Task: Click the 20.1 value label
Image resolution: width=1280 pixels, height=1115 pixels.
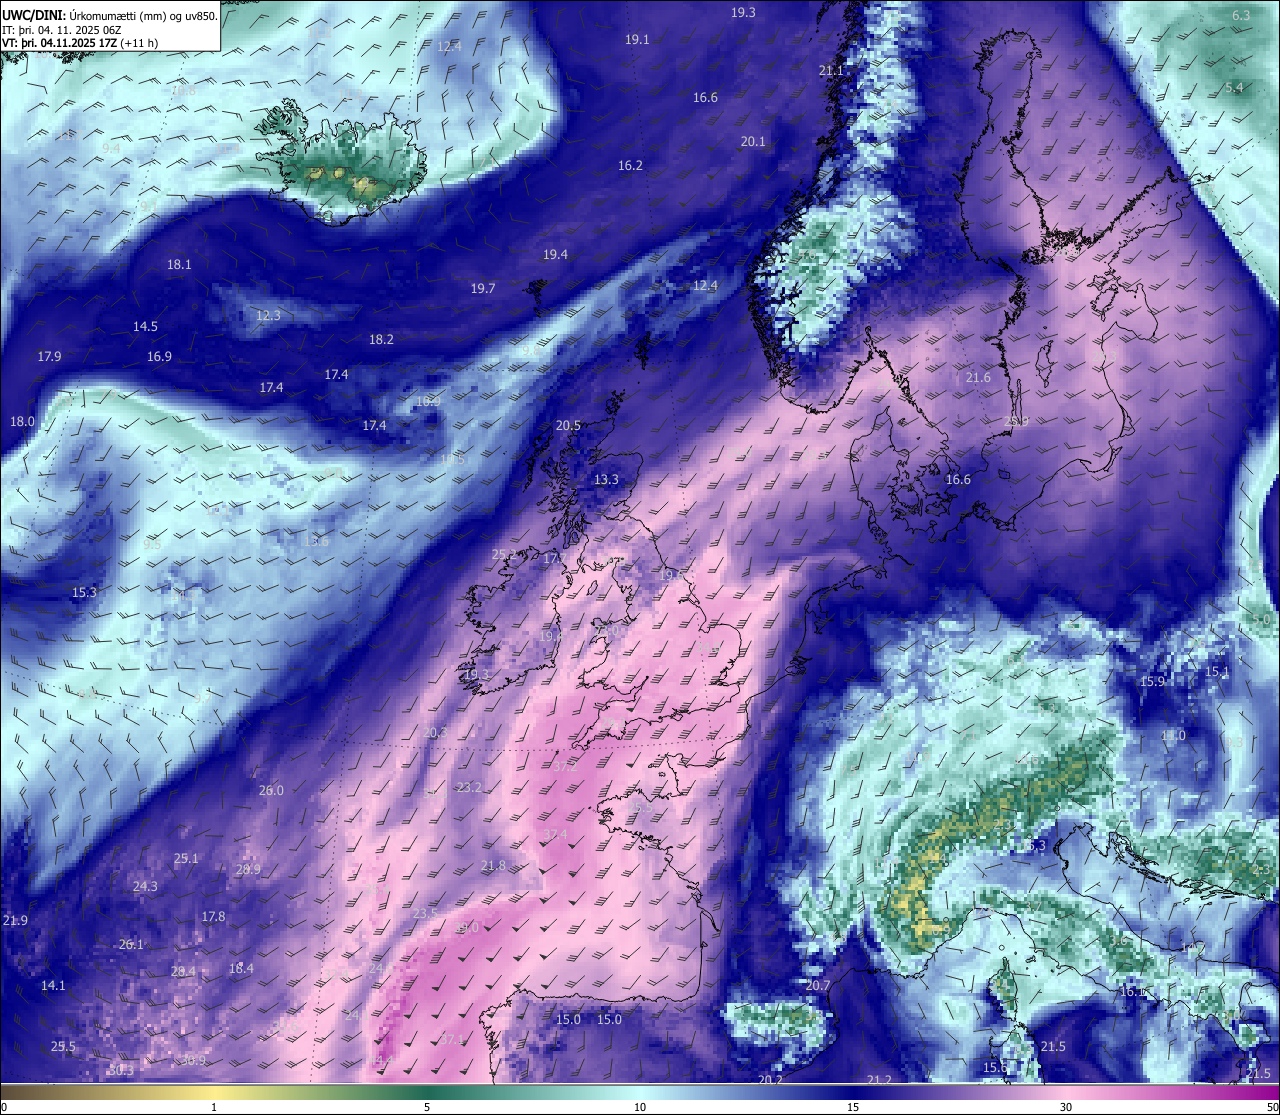Action: click(753, 141)
